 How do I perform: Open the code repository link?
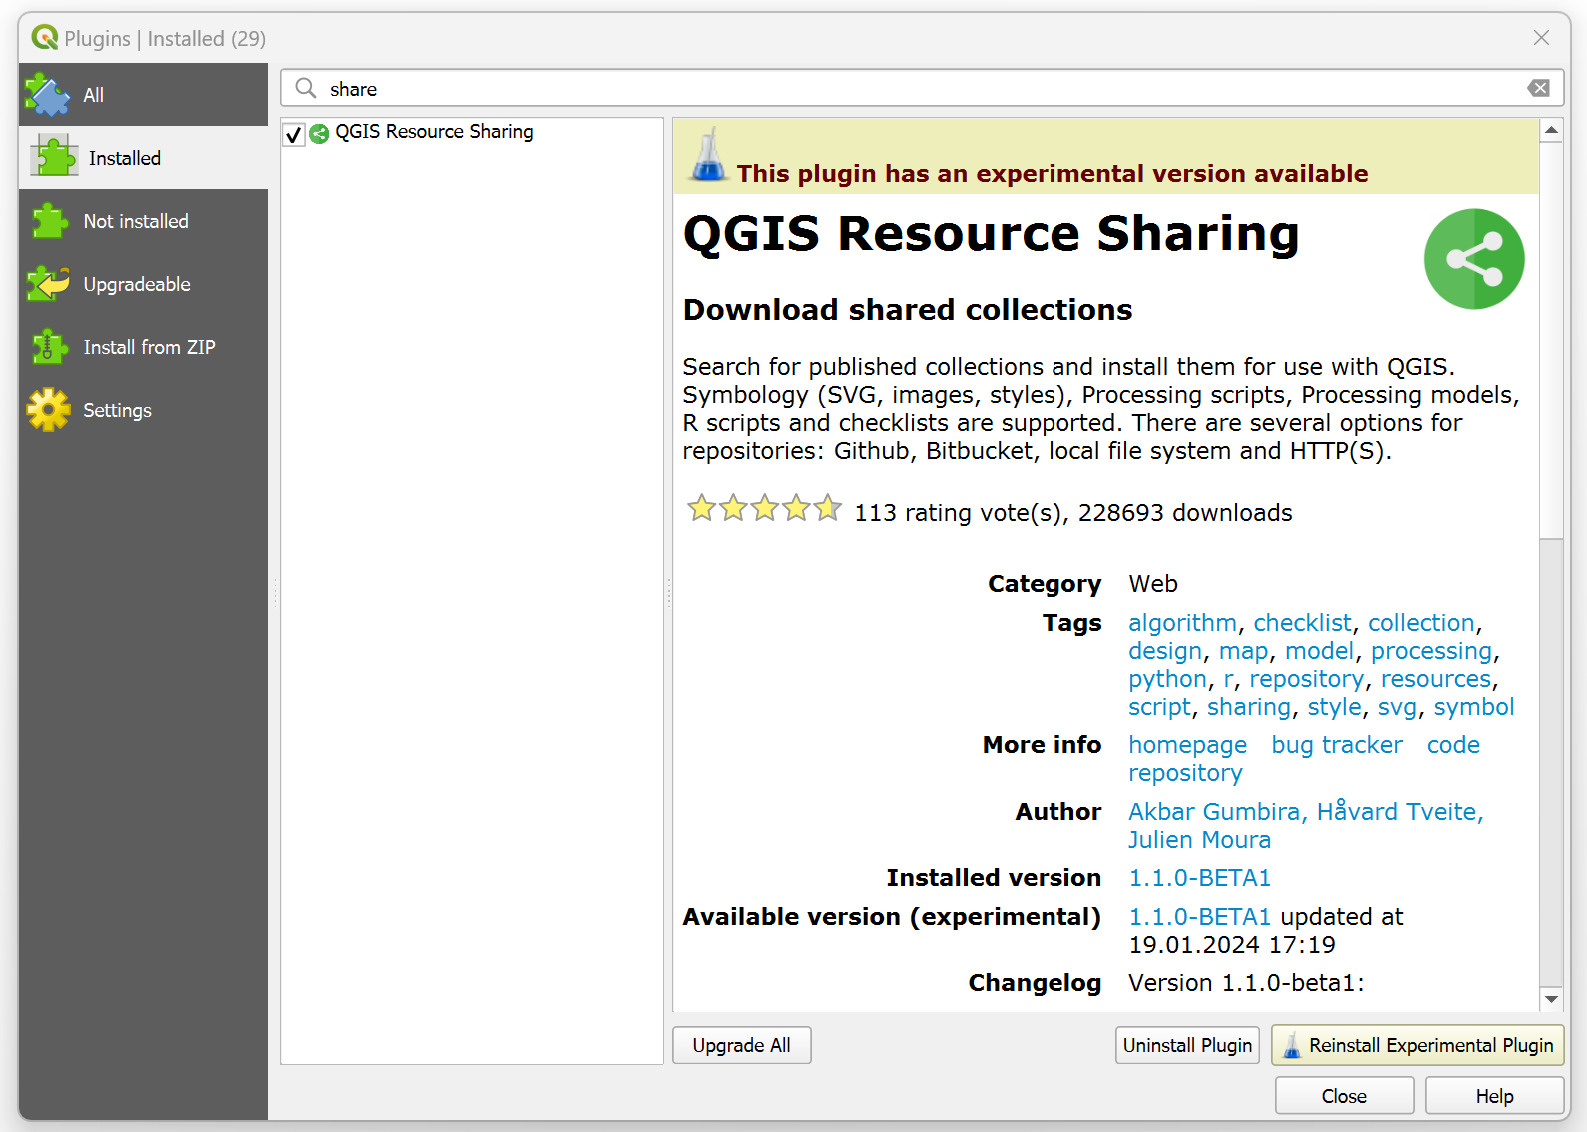1304,759
